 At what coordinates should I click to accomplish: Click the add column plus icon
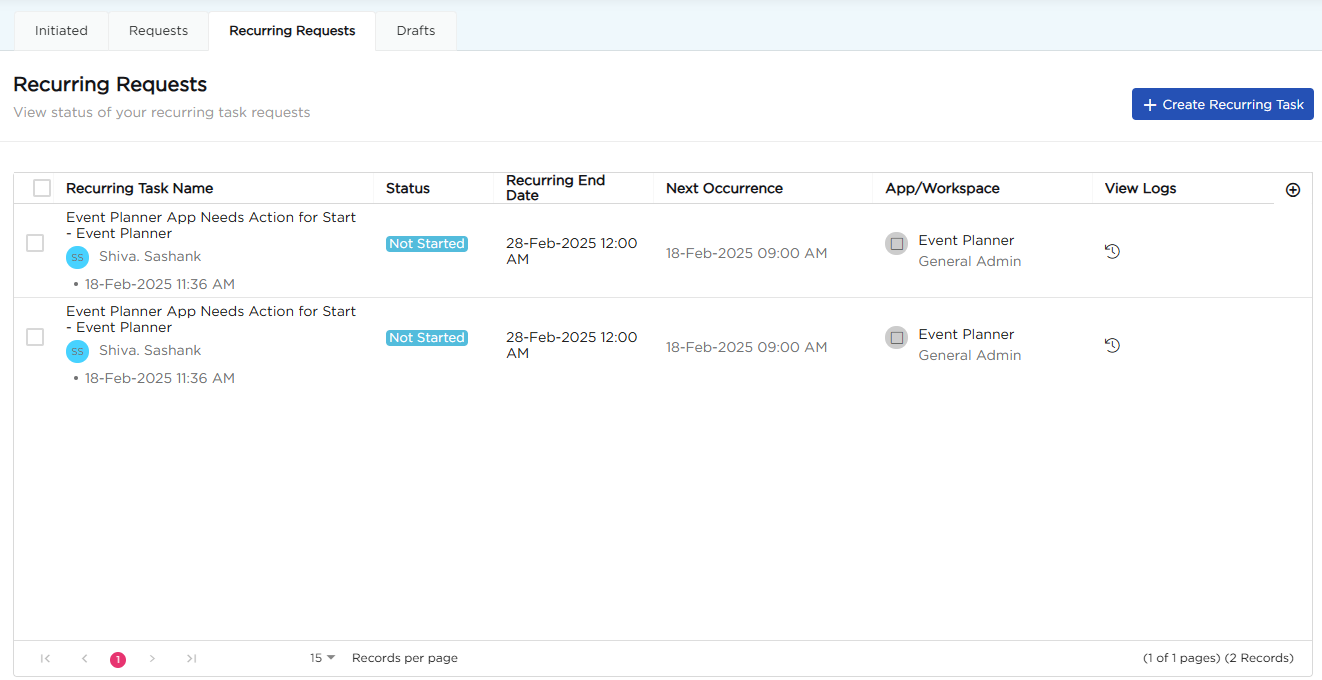pos(1292,190)
